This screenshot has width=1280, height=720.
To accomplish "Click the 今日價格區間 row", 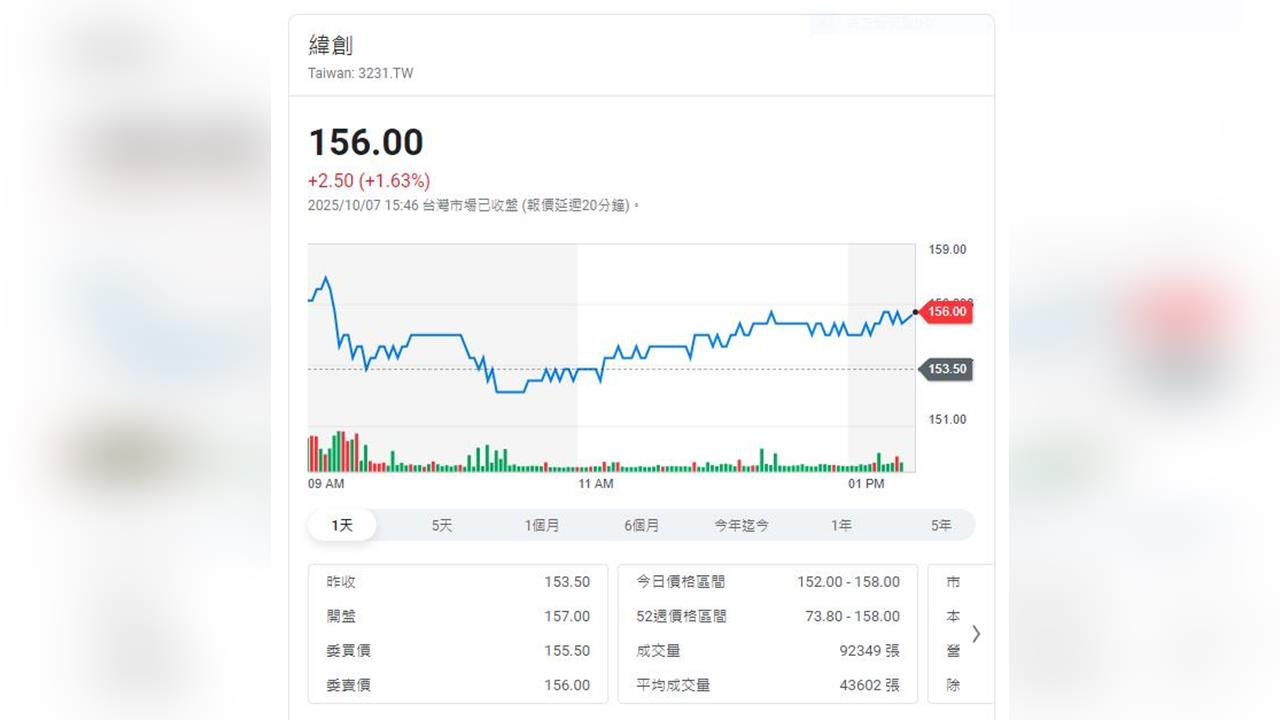I will click(768, 582).
